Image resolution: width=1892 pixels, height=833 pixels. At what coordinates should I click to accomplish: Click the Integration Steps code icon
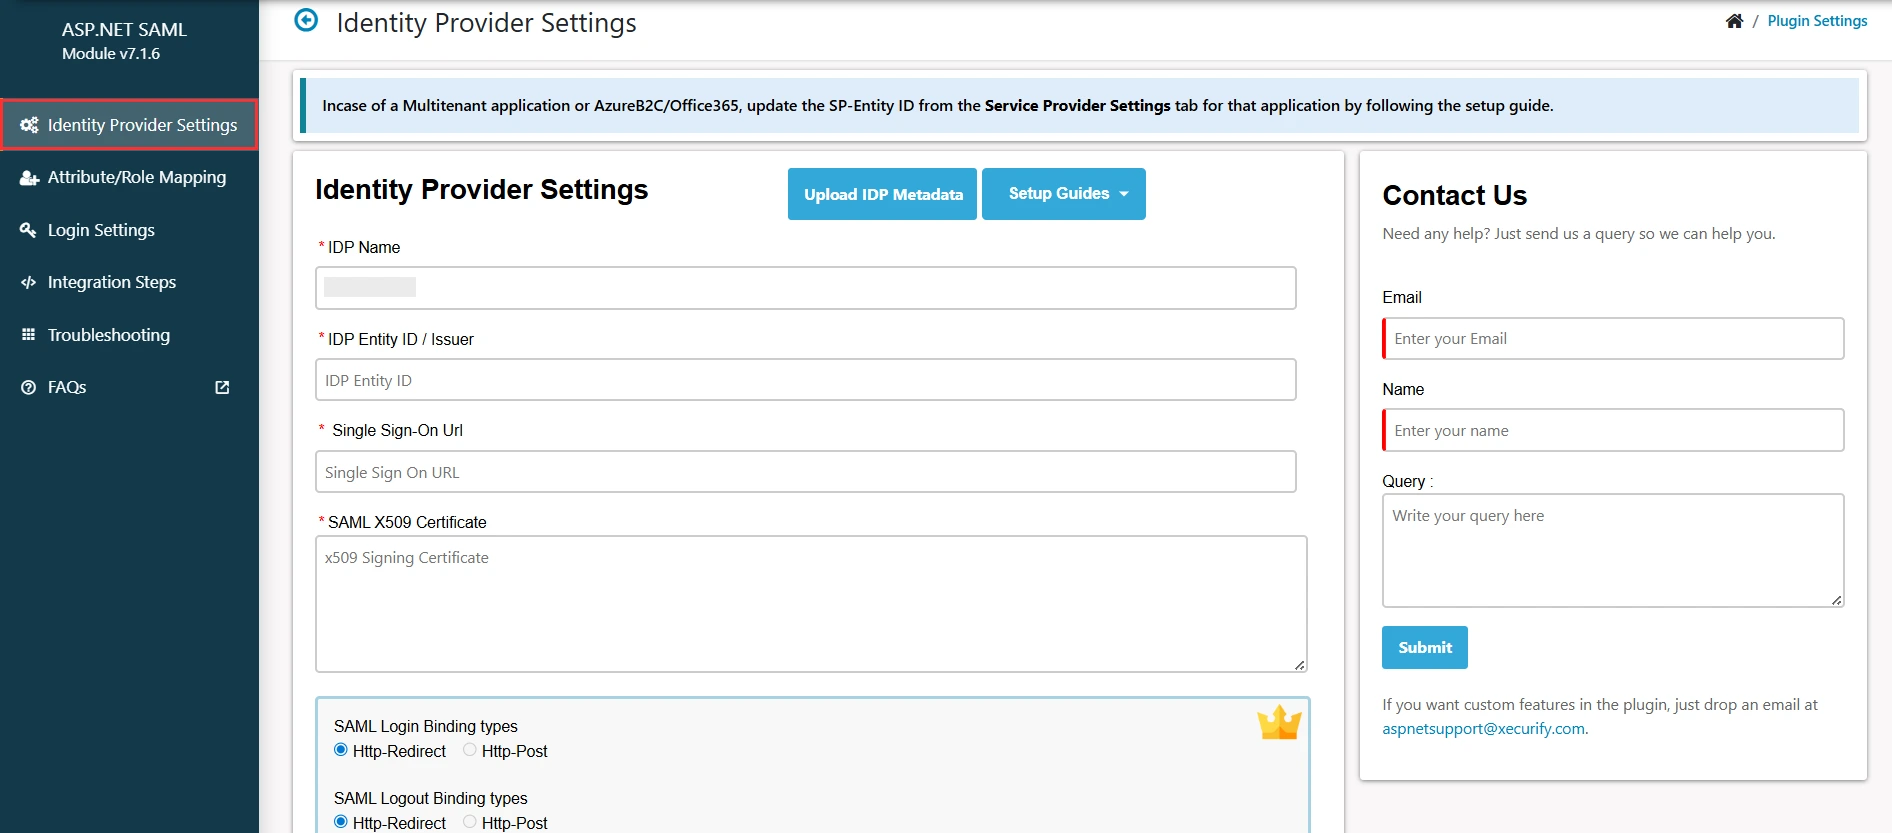28,283
